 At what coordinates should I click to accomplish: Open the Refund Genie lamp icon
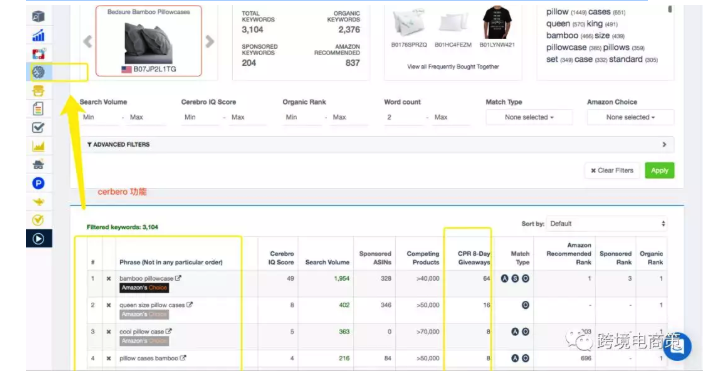(x=38, y=202)
